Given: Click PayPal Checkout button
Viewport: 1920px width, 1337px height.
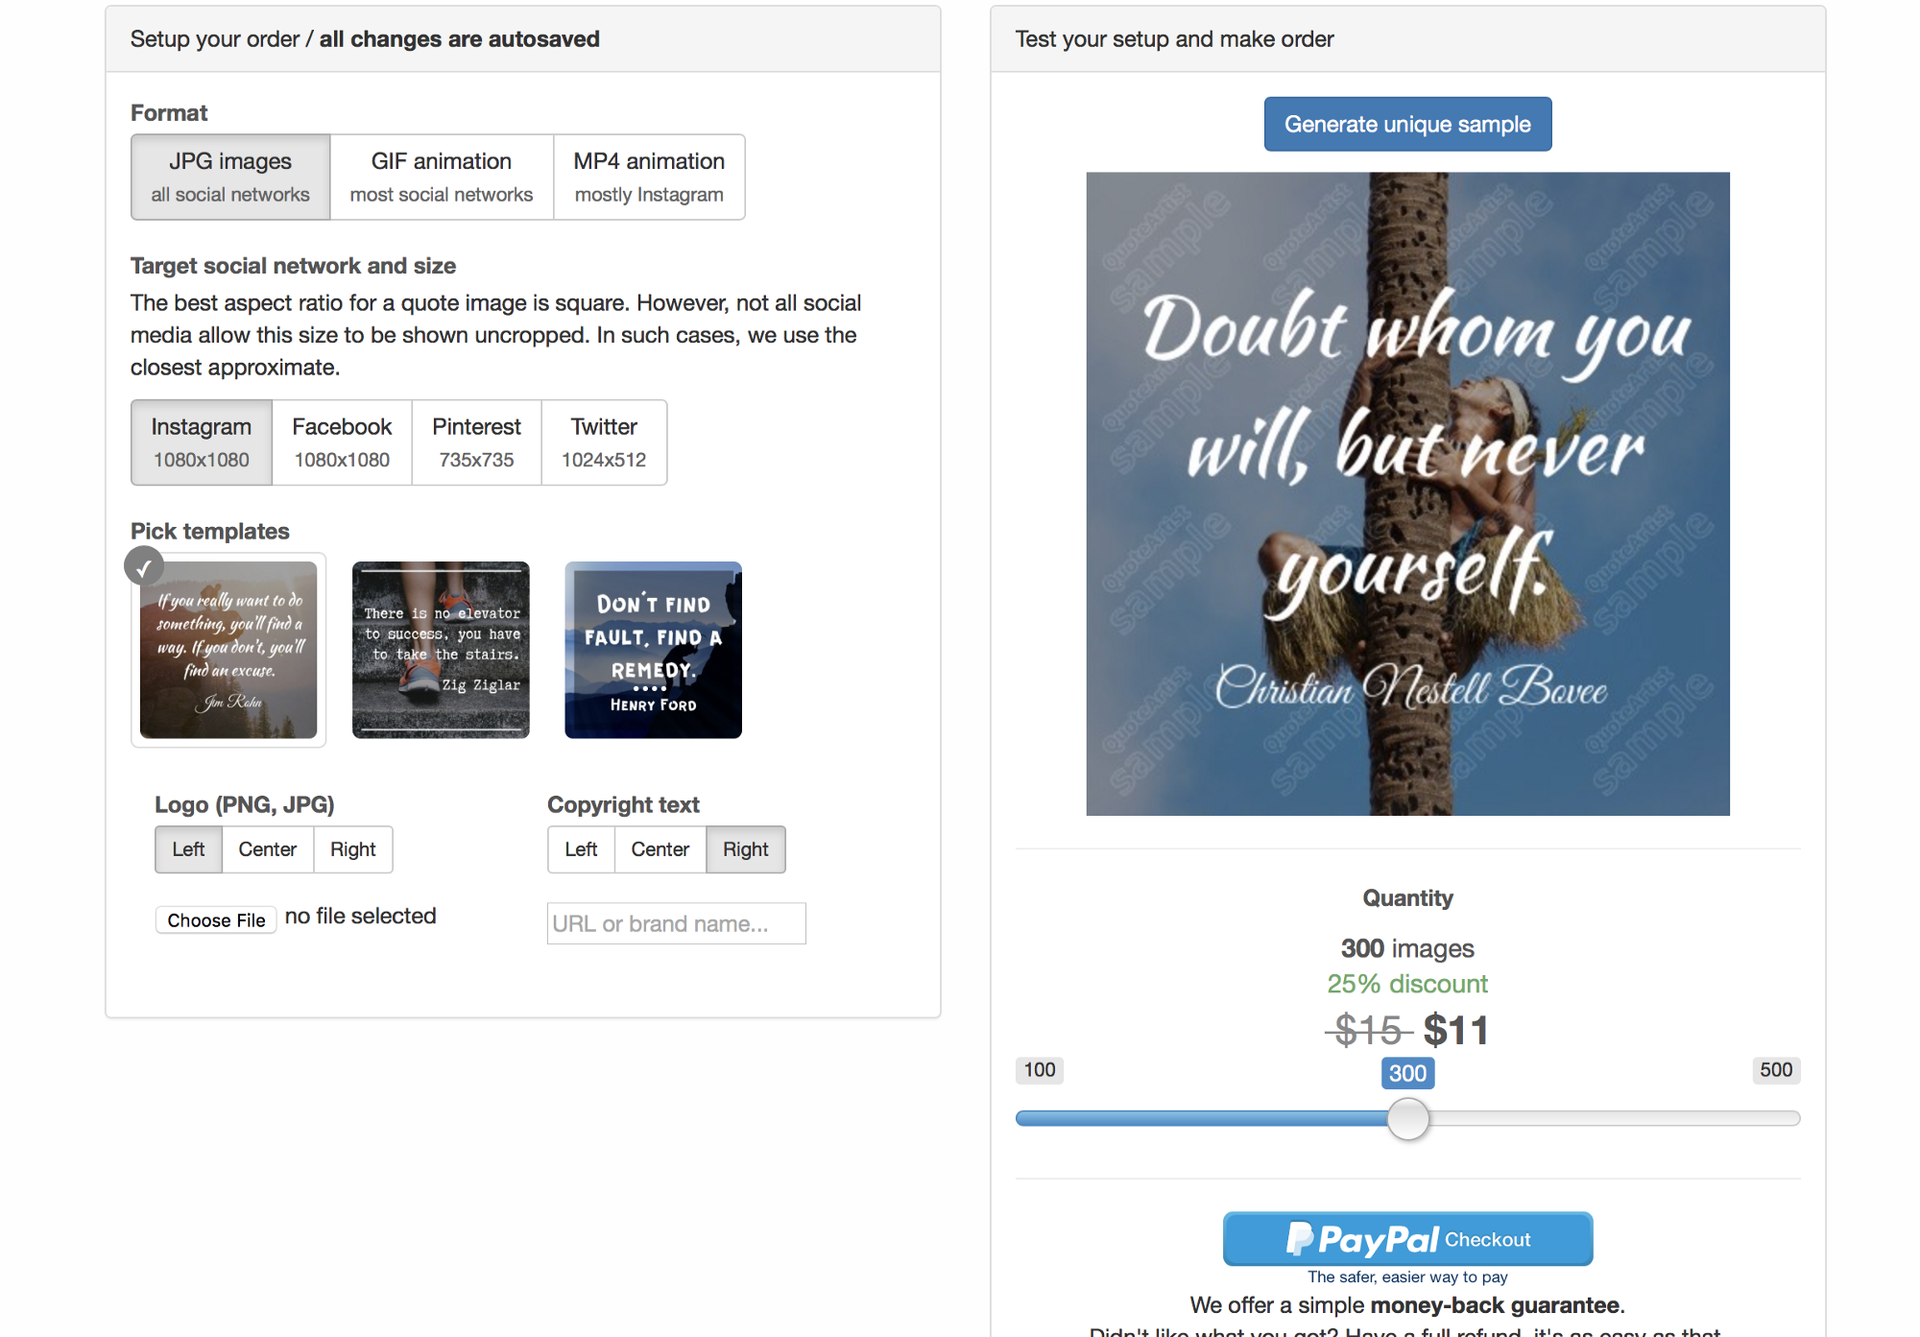Looking at the screenshot, I should (x=1406, y=1239).
